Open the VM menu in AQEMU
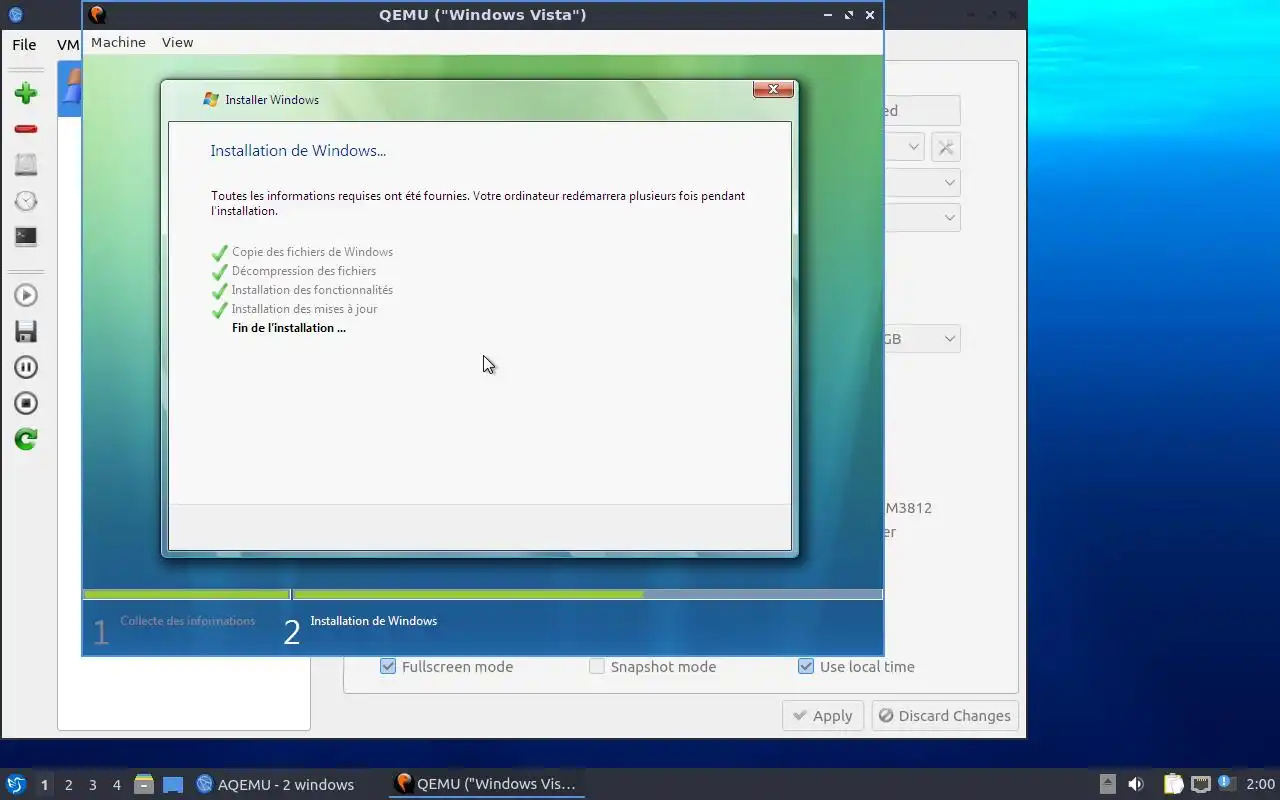Screen dimensions: 1280x800 coord(67,45)
